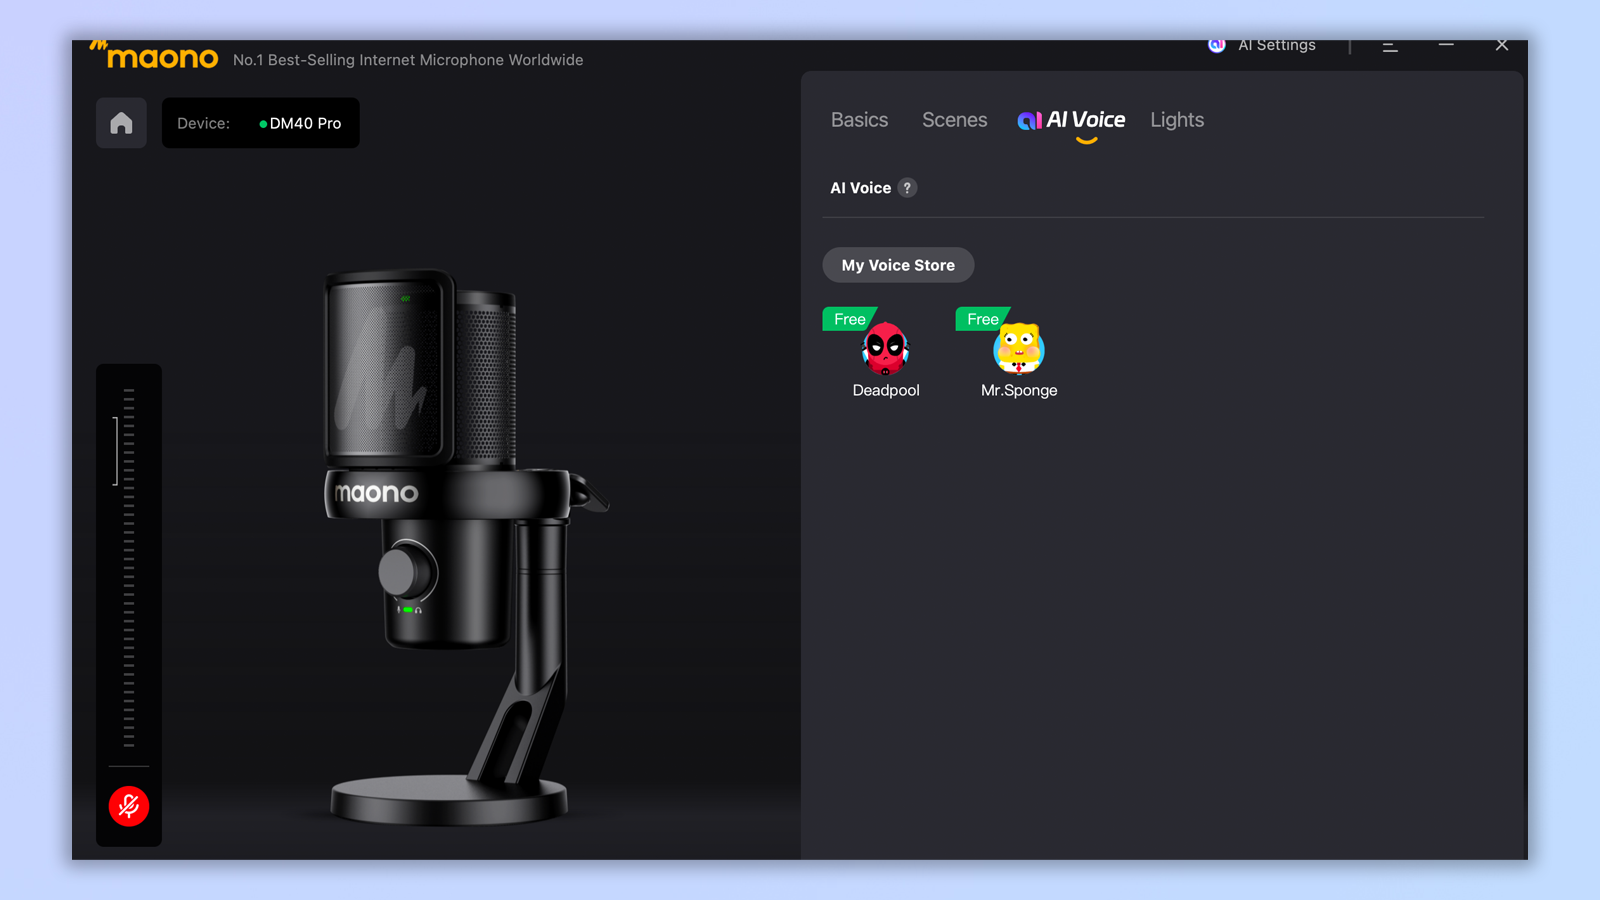Open the Lights tab
The height and width of the screenshot is (900, 1600).
click(1176, 120)
